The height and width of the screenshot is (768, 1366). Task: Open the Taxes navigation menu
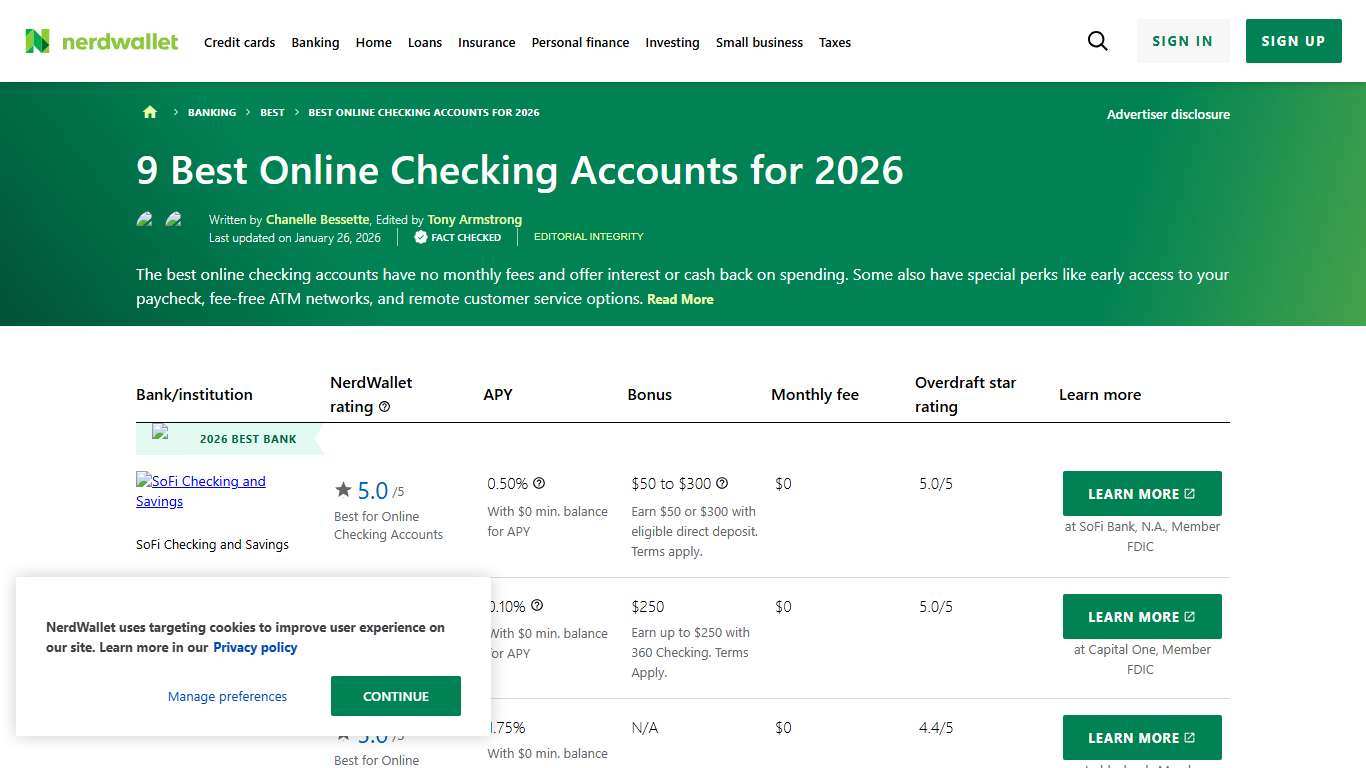[835, 42]
